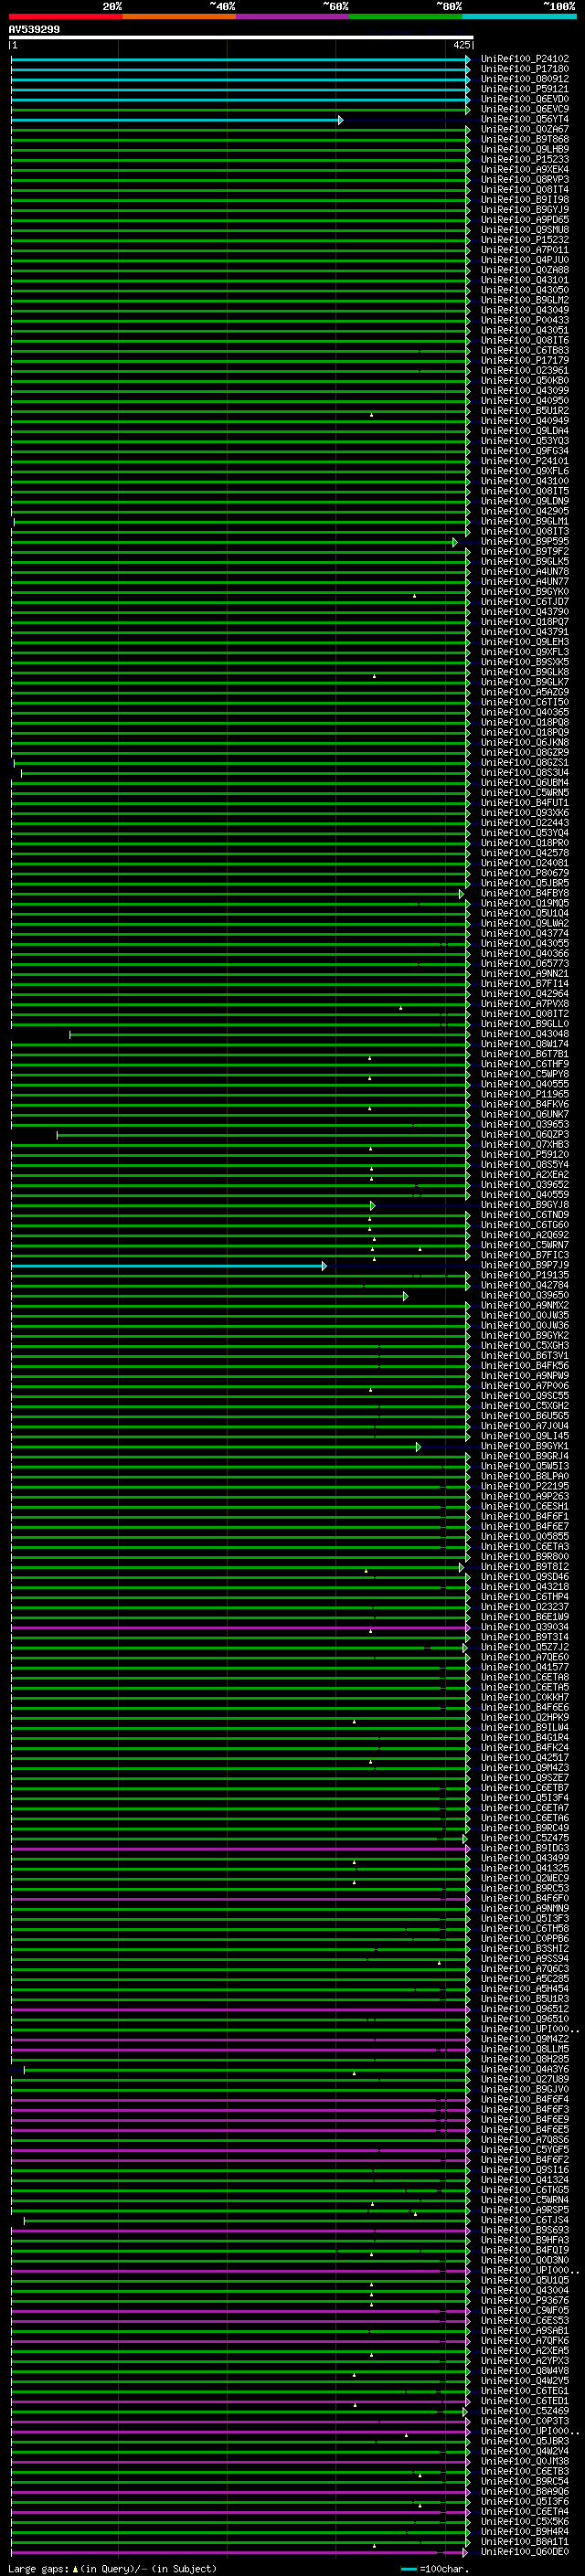
Task: Click the green ~80% identity legend segment
Action: pyautogui.click(x=405, y=16)
